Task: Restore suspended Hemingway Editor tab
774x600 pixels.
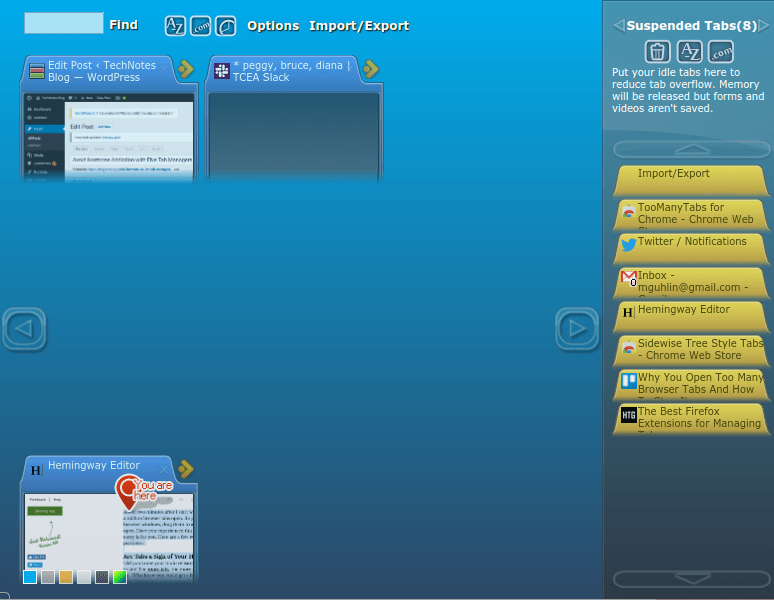Action: pos(691,317)
